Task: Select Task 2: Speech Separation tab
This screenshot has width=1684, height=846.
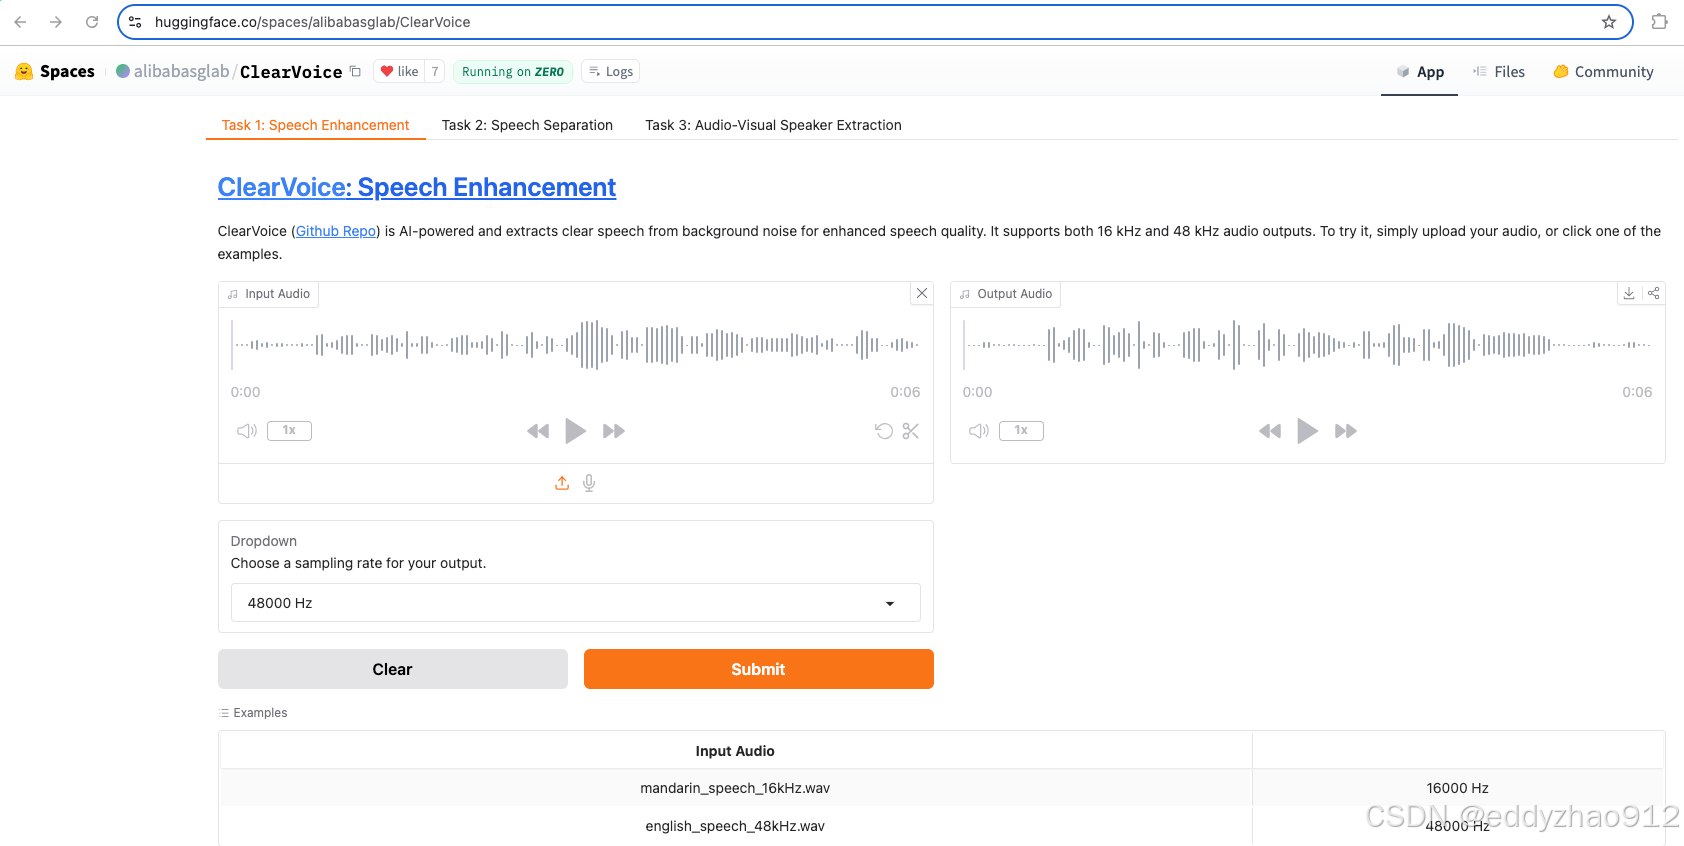Action: [527, 125]
